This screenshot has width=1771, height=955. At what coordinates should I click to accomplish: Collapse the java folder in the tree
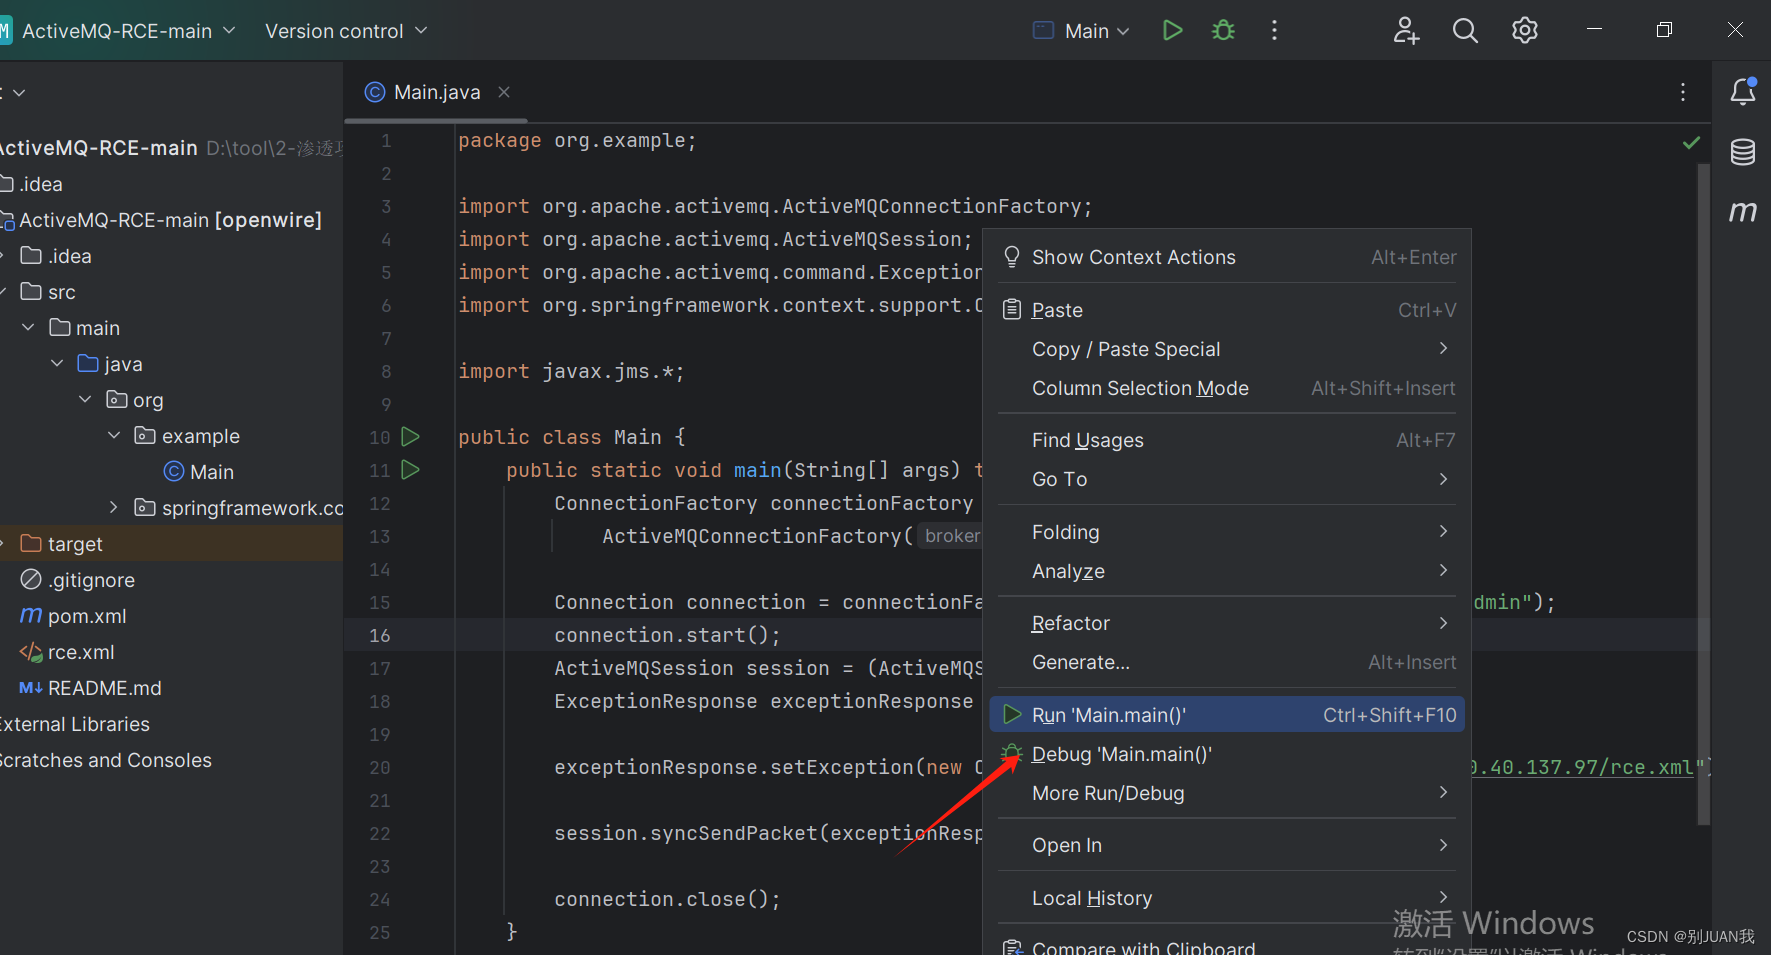(57, 363)
